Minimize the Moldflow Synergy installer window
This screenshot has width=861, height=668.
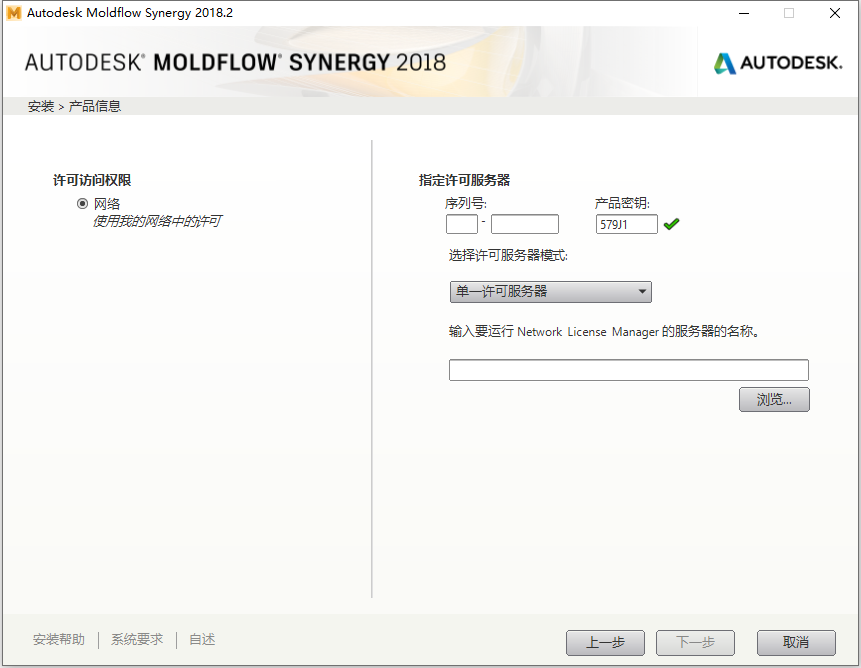(x=744, y=13)
